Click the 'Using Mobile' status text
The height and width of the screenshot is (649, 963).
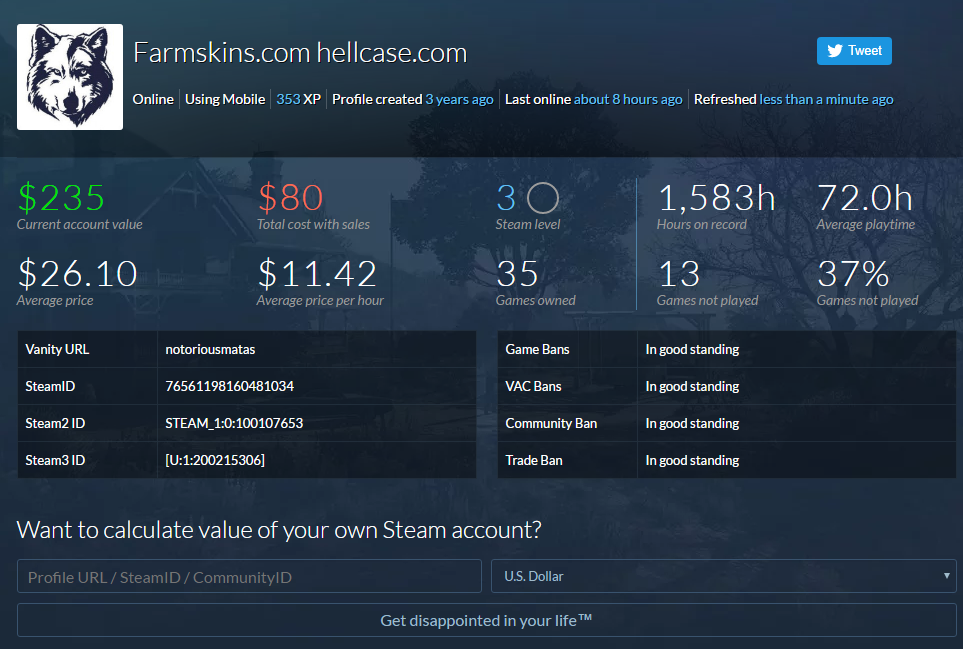click(x=225, y=99)
